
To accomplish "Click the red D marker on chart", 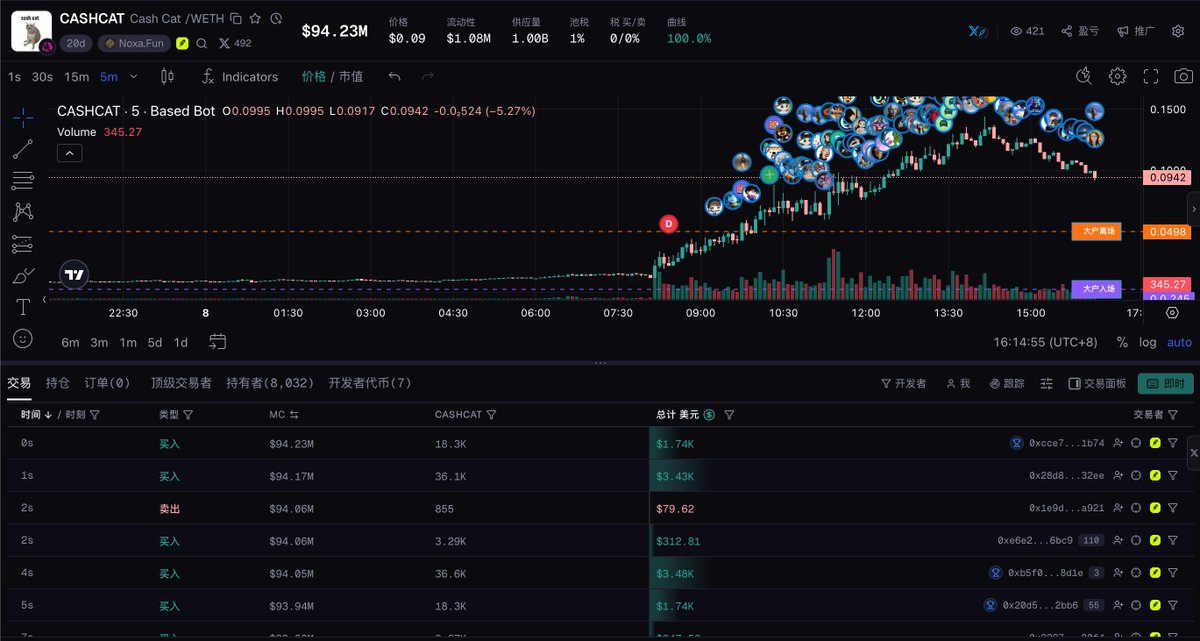I will (x=669, y=224).
